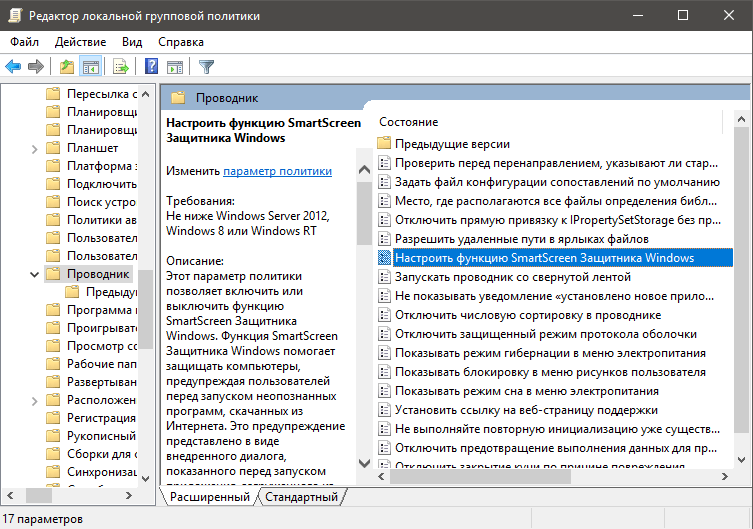Click tree pane scroll up arrow
Image resolution: width=753 pixels, height=529 pixels.
[146, 94]
